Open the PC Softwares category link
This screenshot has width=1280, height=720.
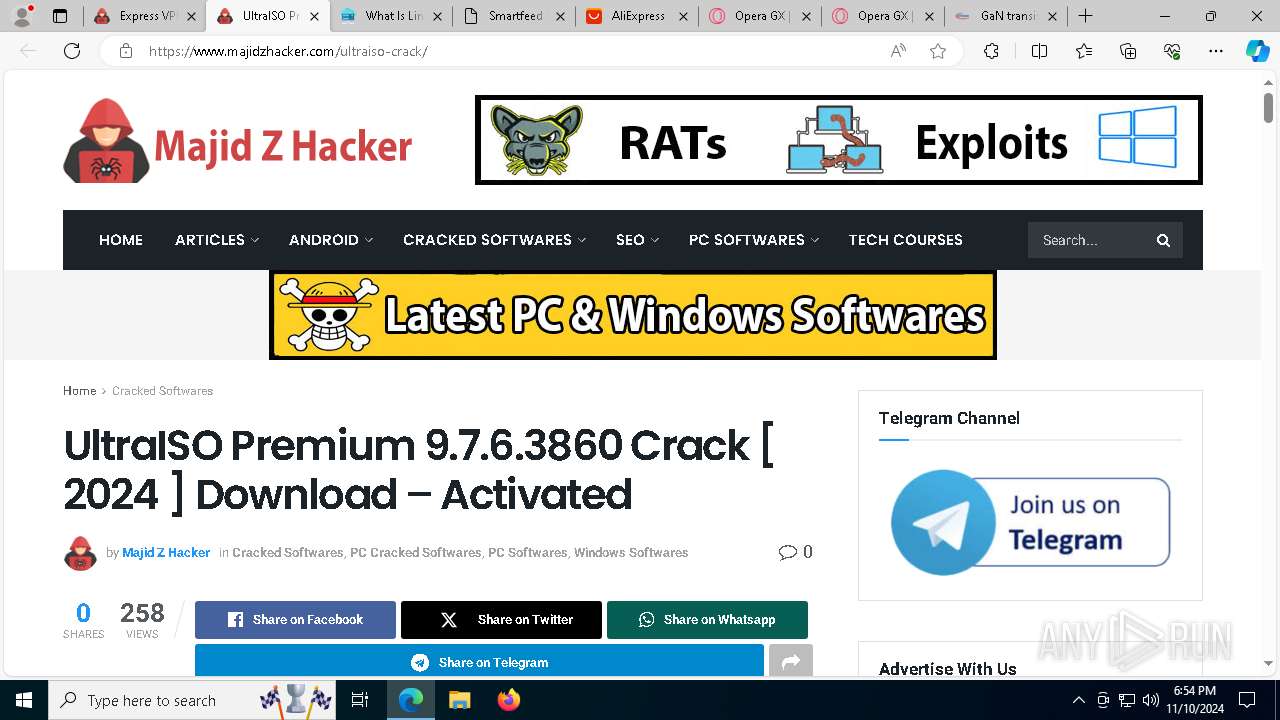point(527,552)
